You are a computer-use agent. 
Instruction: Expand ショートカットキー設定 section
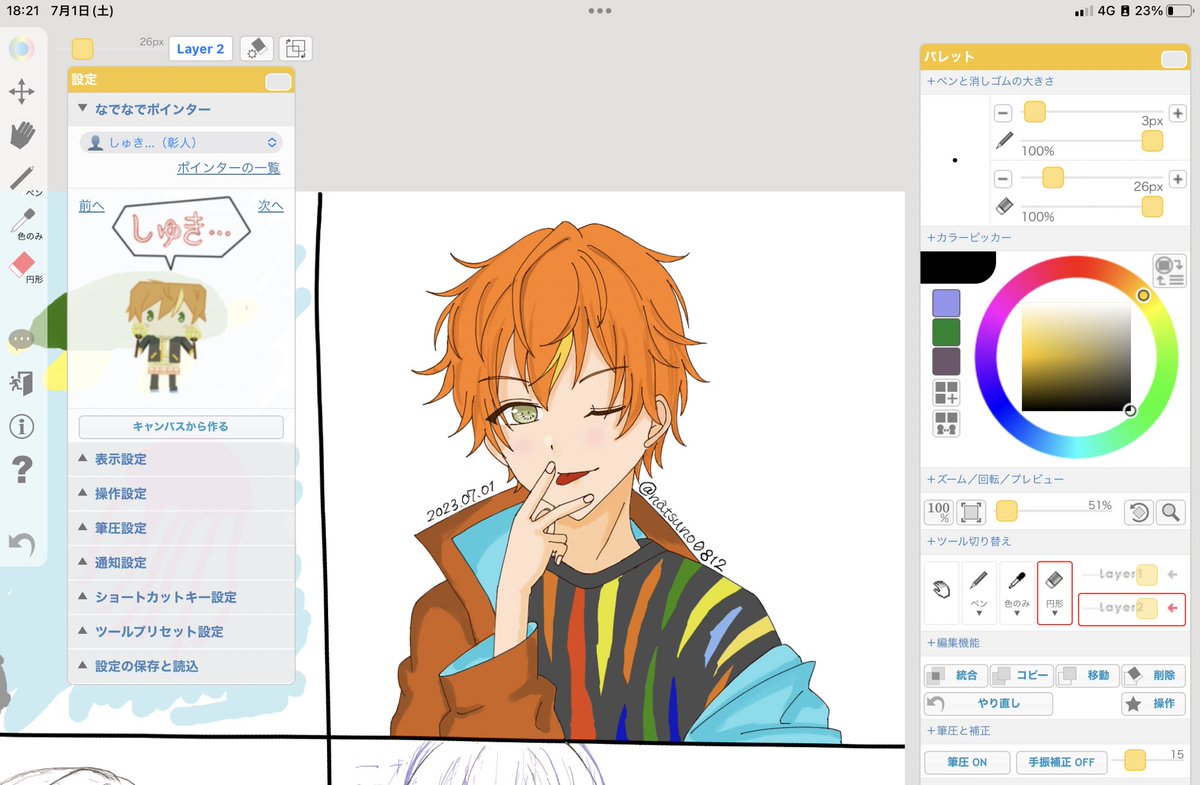click(181, 597)
